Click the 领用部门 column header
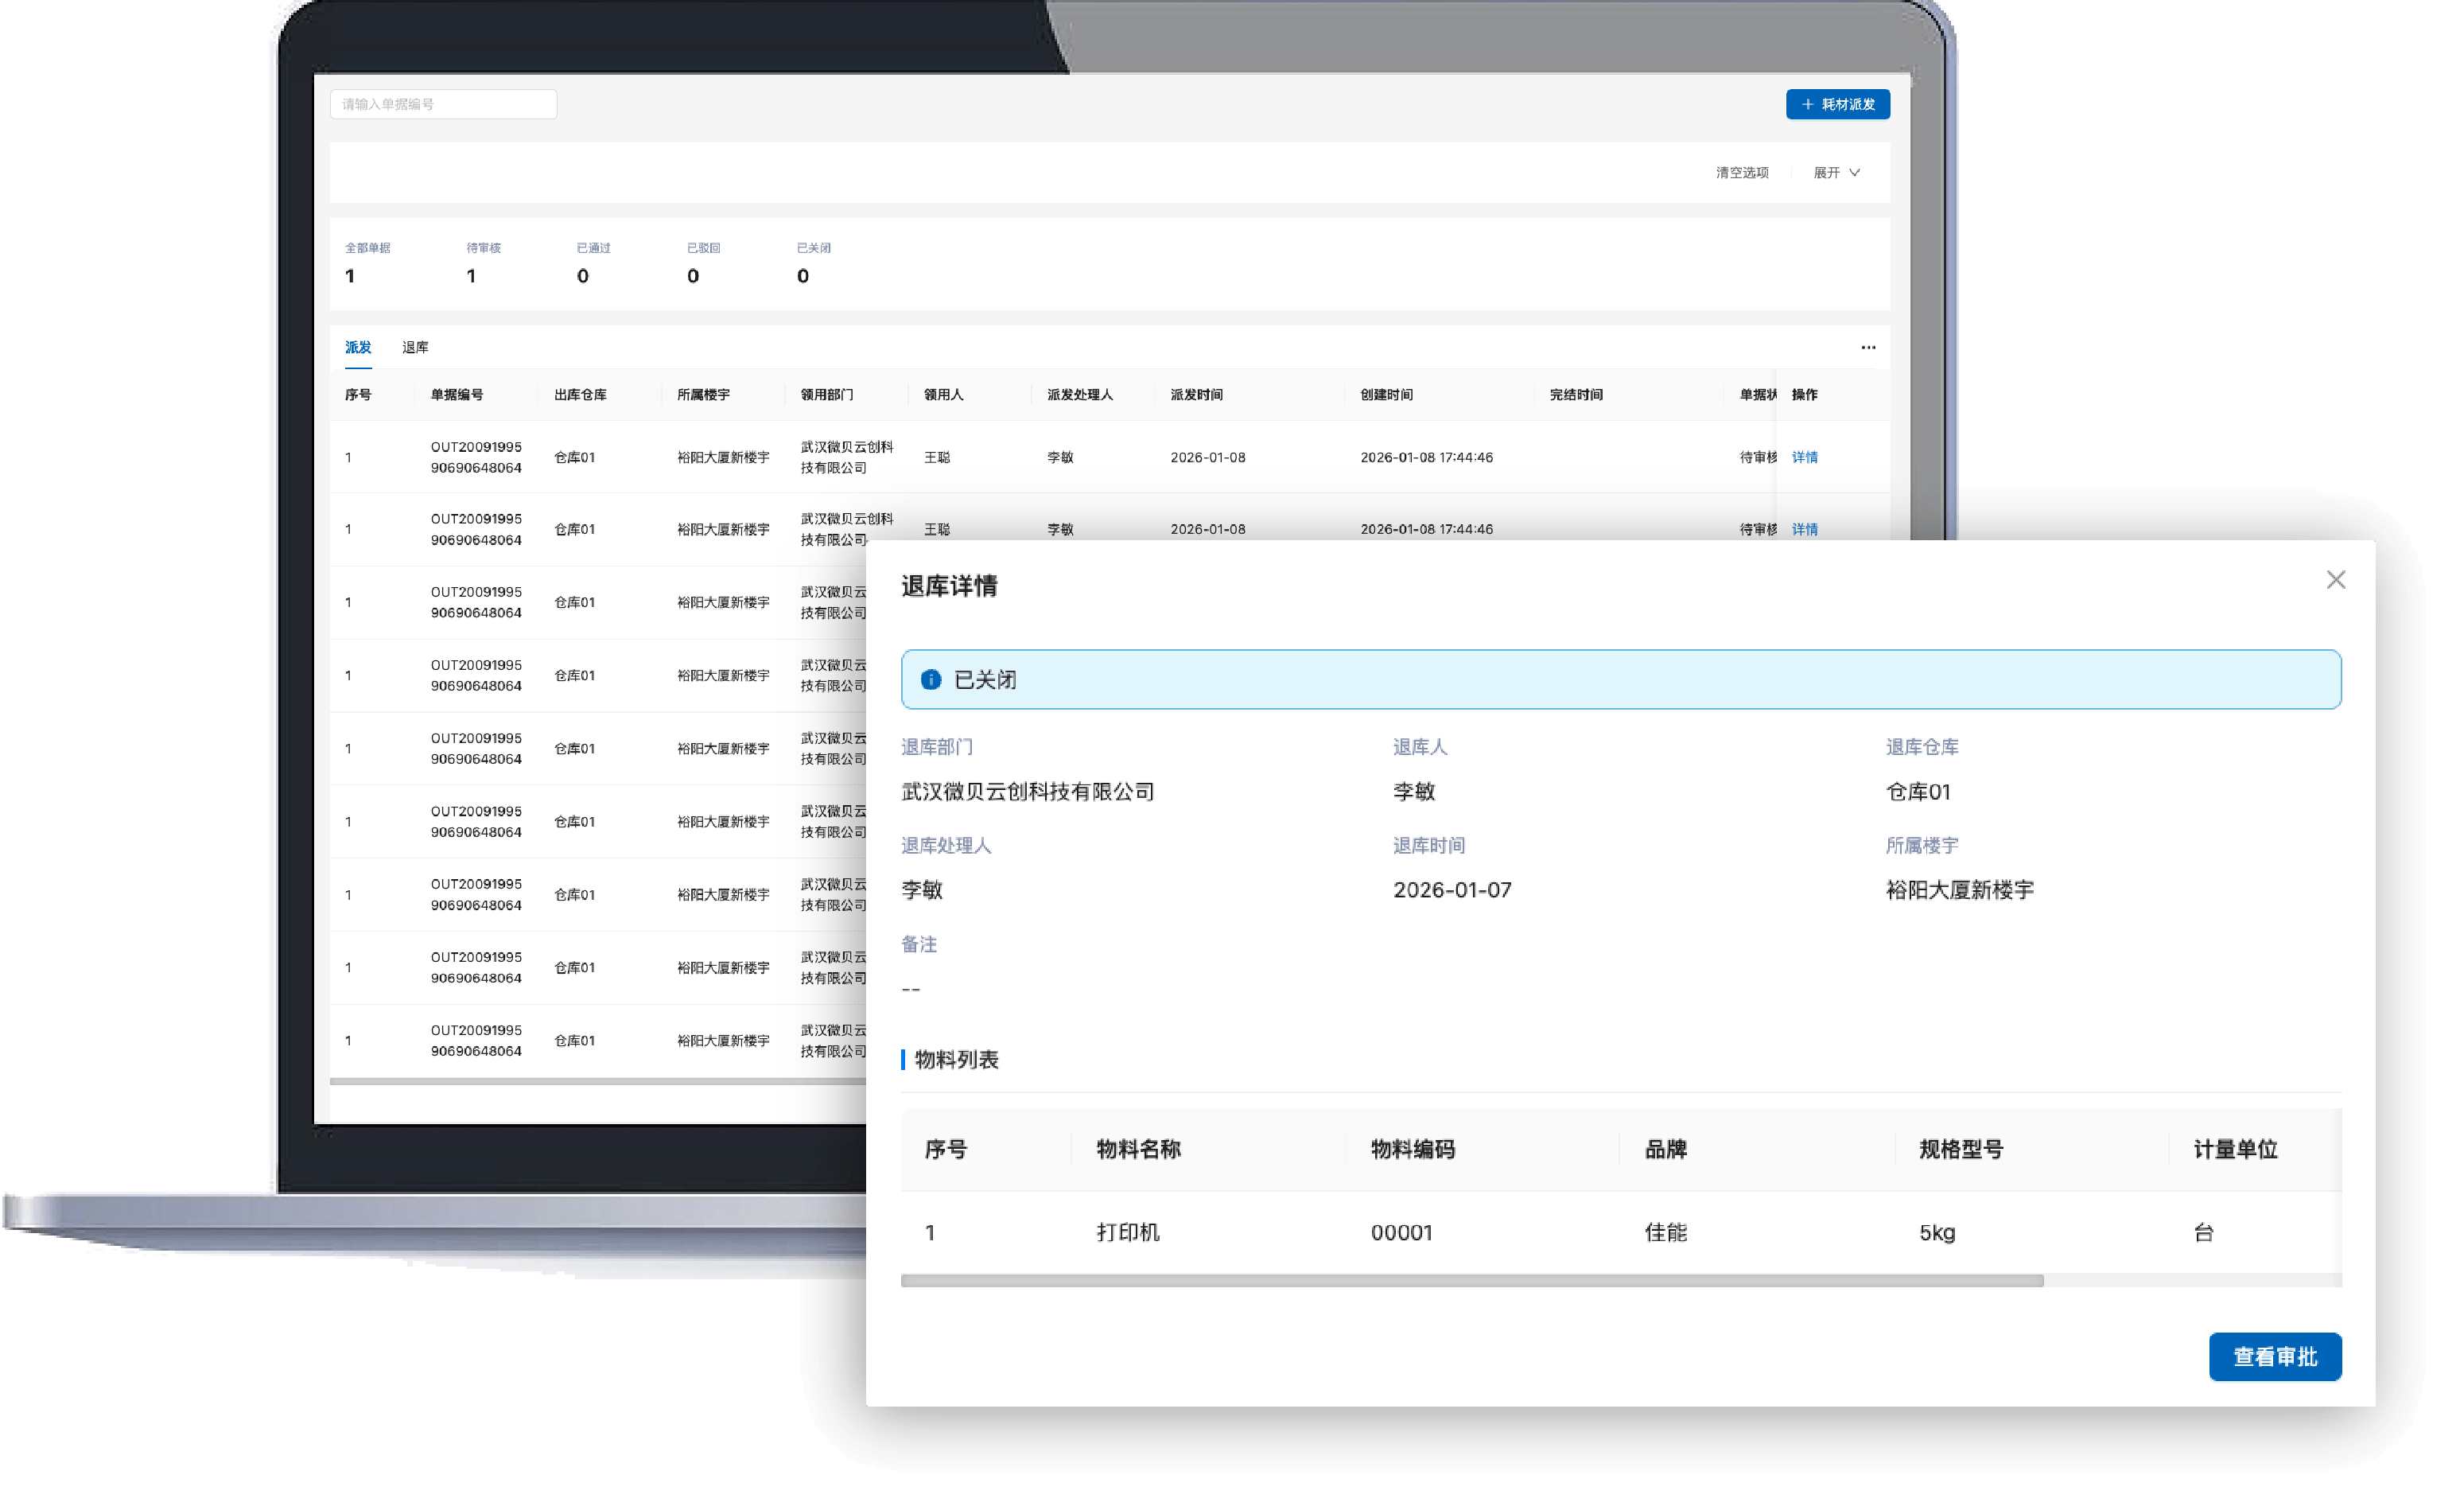This screenshot has height=1510, width=2464. point(827,395)
